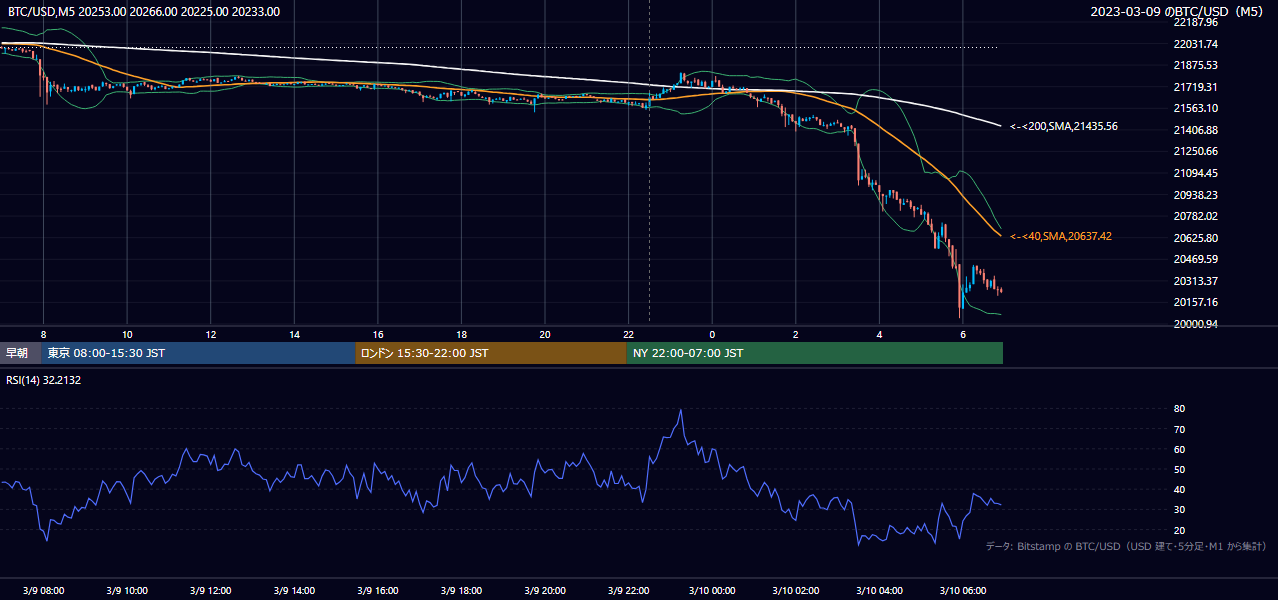Click the NY 22:00-07:00 JST session bar
The width and height of the screenshot is (1278, 600).
point(815,353)
